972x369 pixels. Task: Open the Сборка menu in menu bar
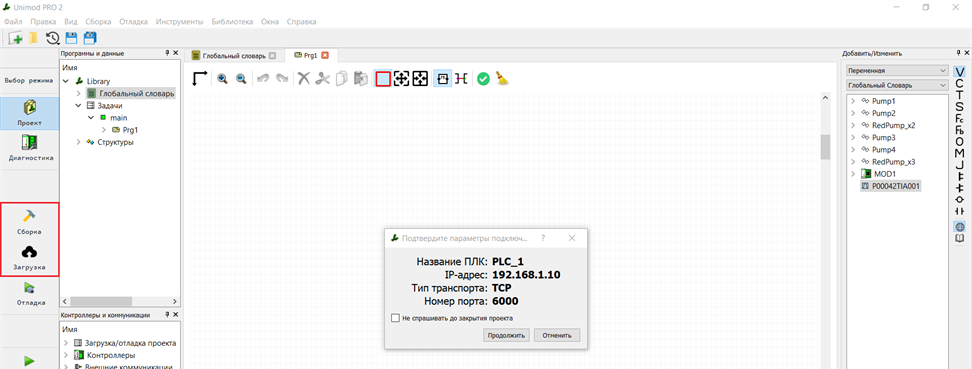98,22
